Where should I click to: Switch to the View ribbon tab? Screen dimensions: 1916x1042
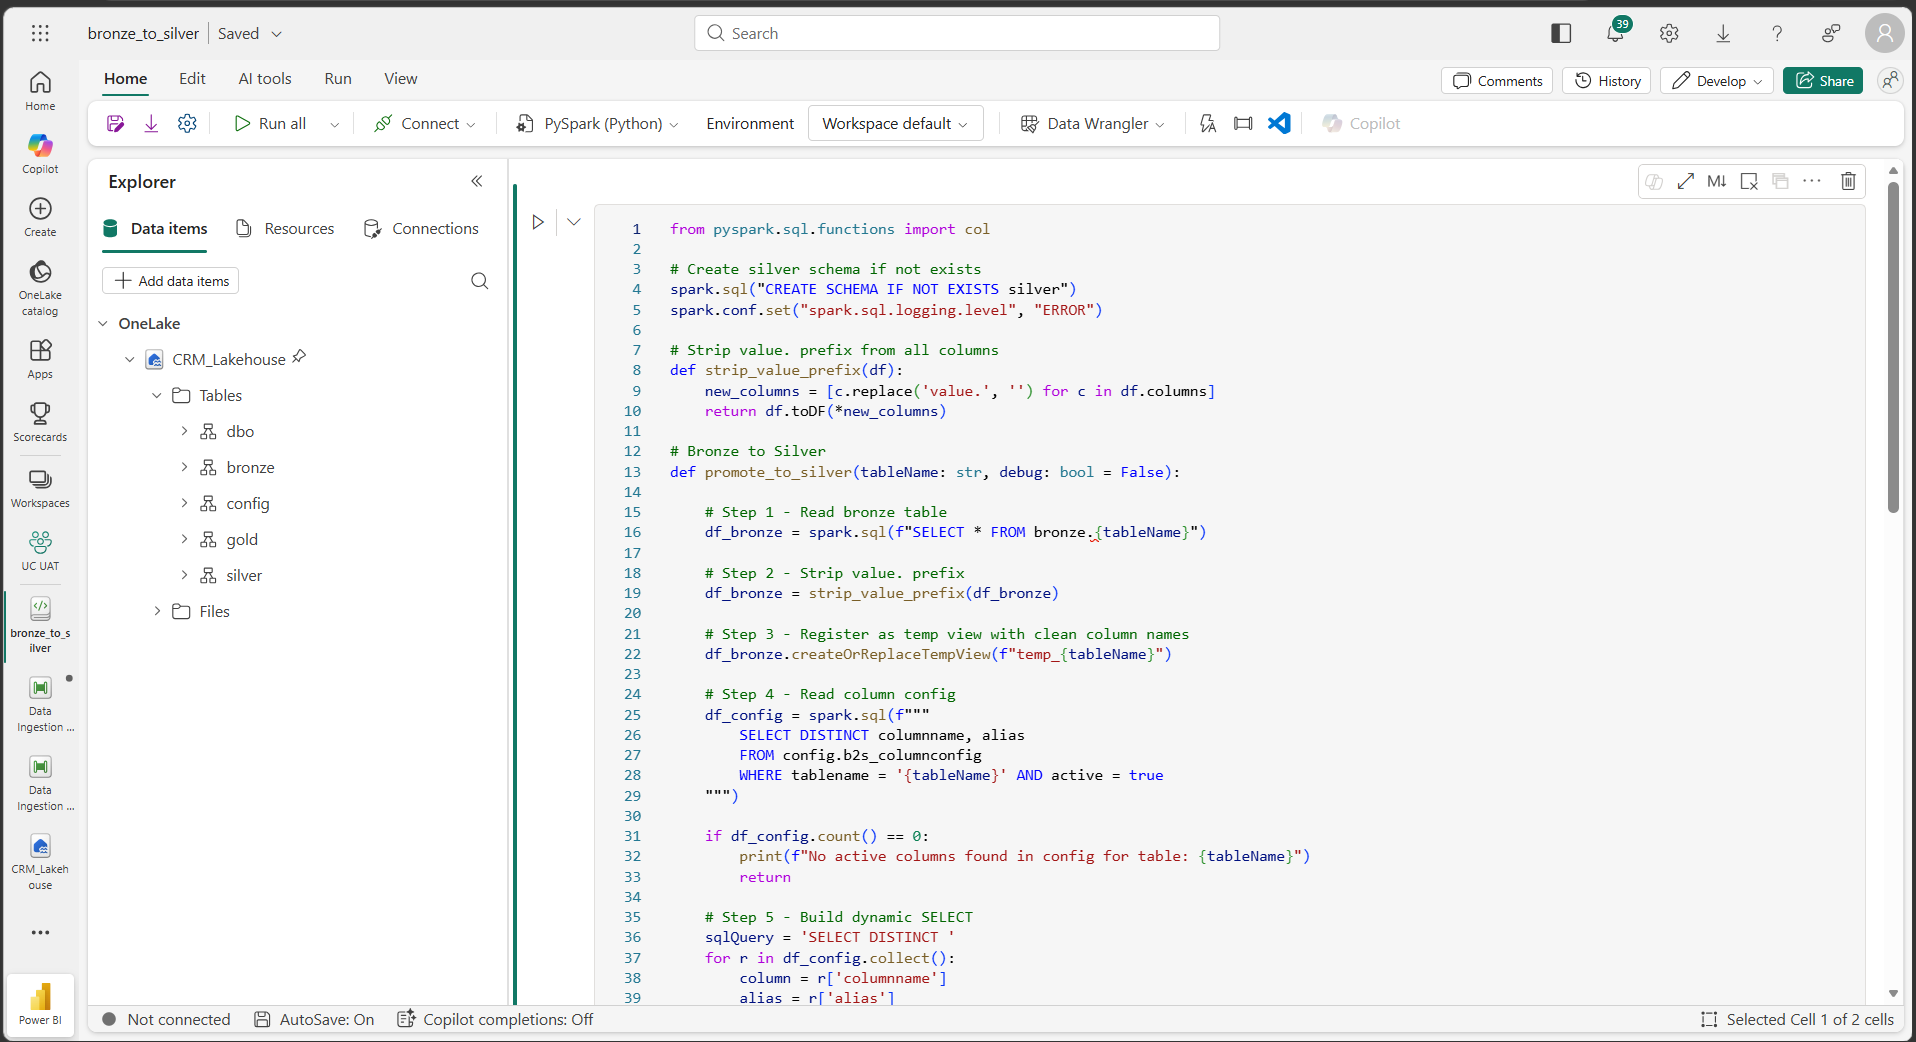coord(401,79)
